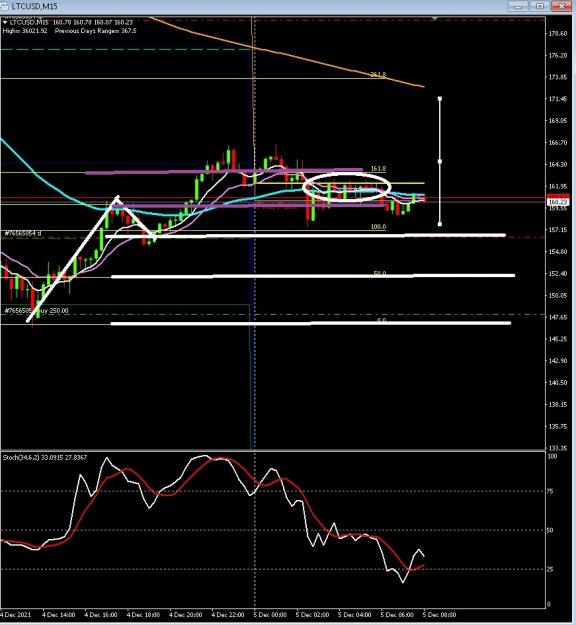Select the Fibonacci 261.8 level label

378,75
